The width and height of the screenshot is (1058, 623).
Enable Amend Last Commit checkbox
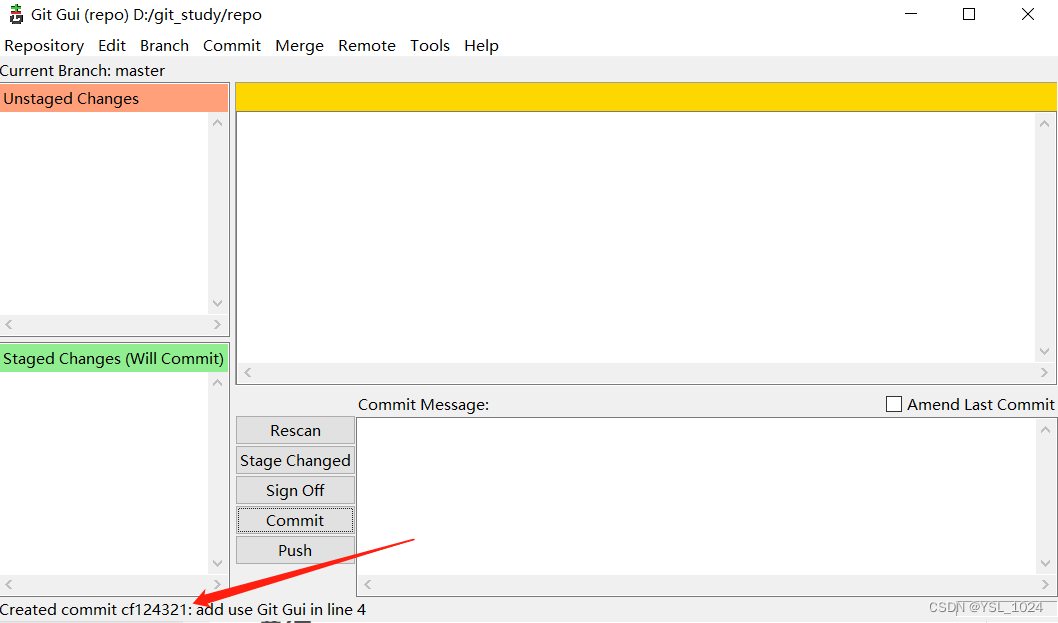click(x=893, y=404)
